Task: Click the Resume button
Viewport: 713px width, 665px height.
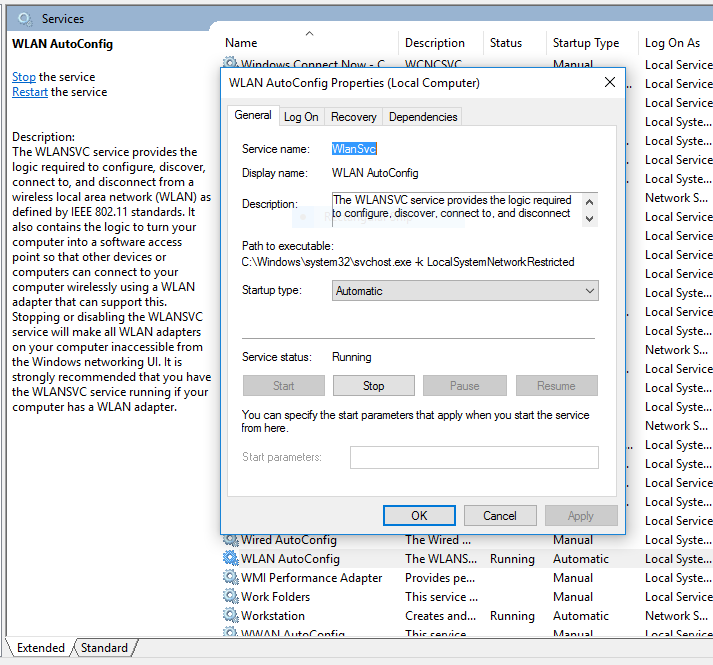Action: [x=557, y=386]
